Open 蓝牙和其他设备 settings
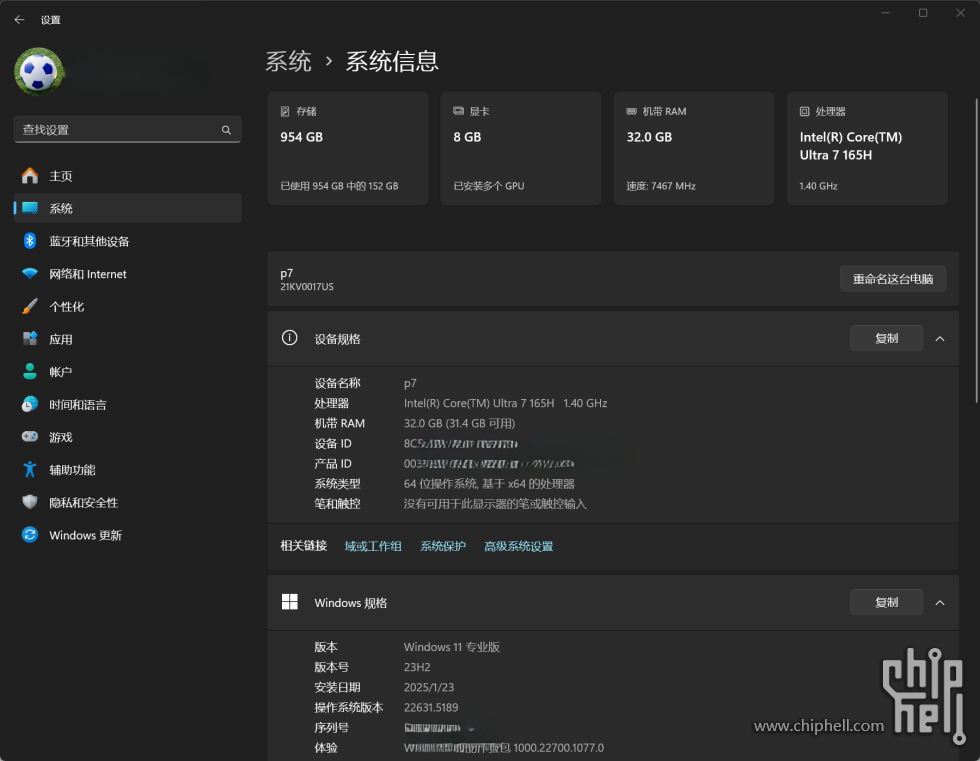Viewport: 980px width, 761px height. (x=128, y=241)
